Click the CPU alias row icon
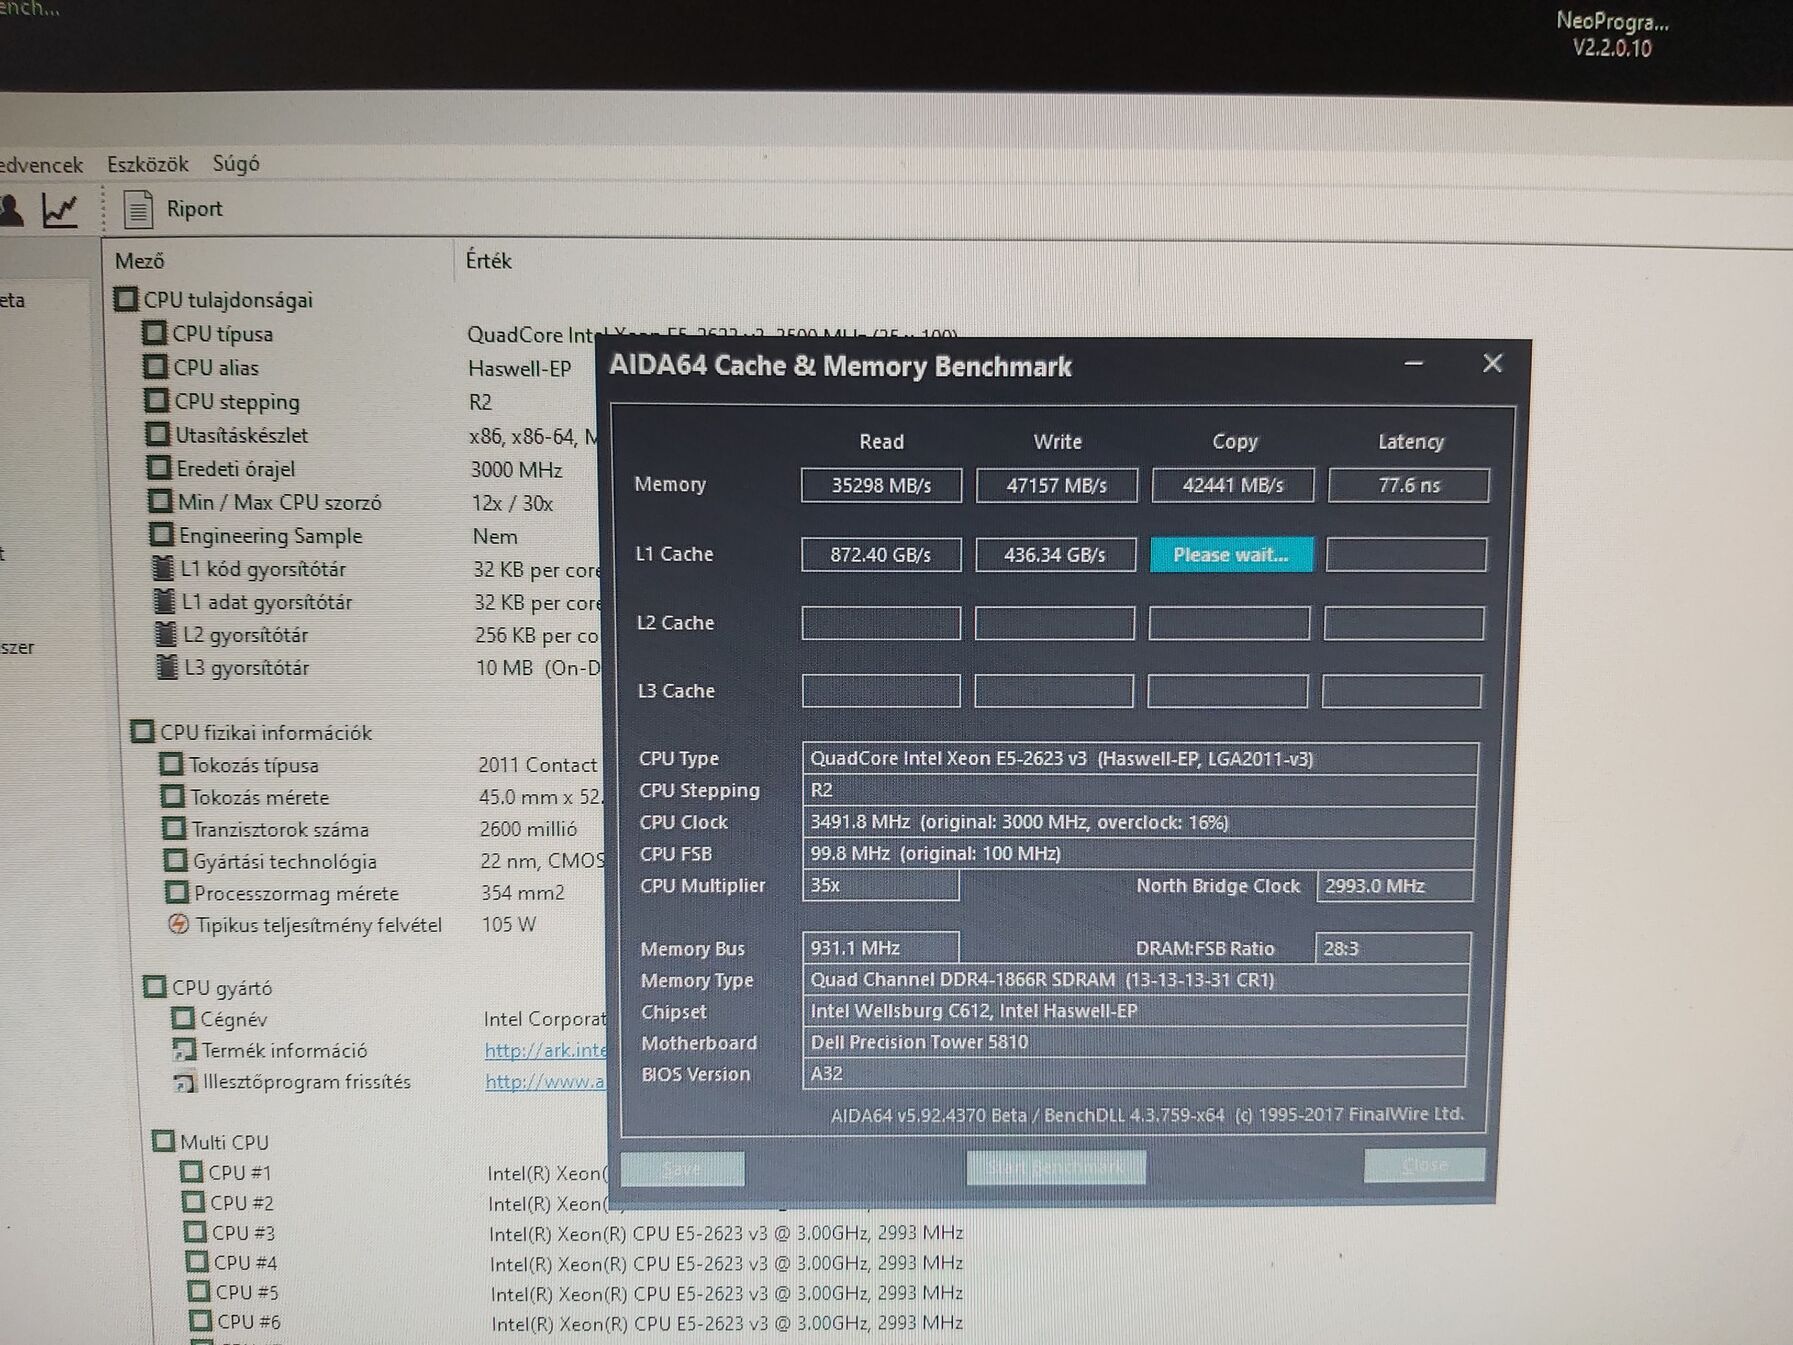This screenshot has height=1345, width=1793. click(156, 366)
